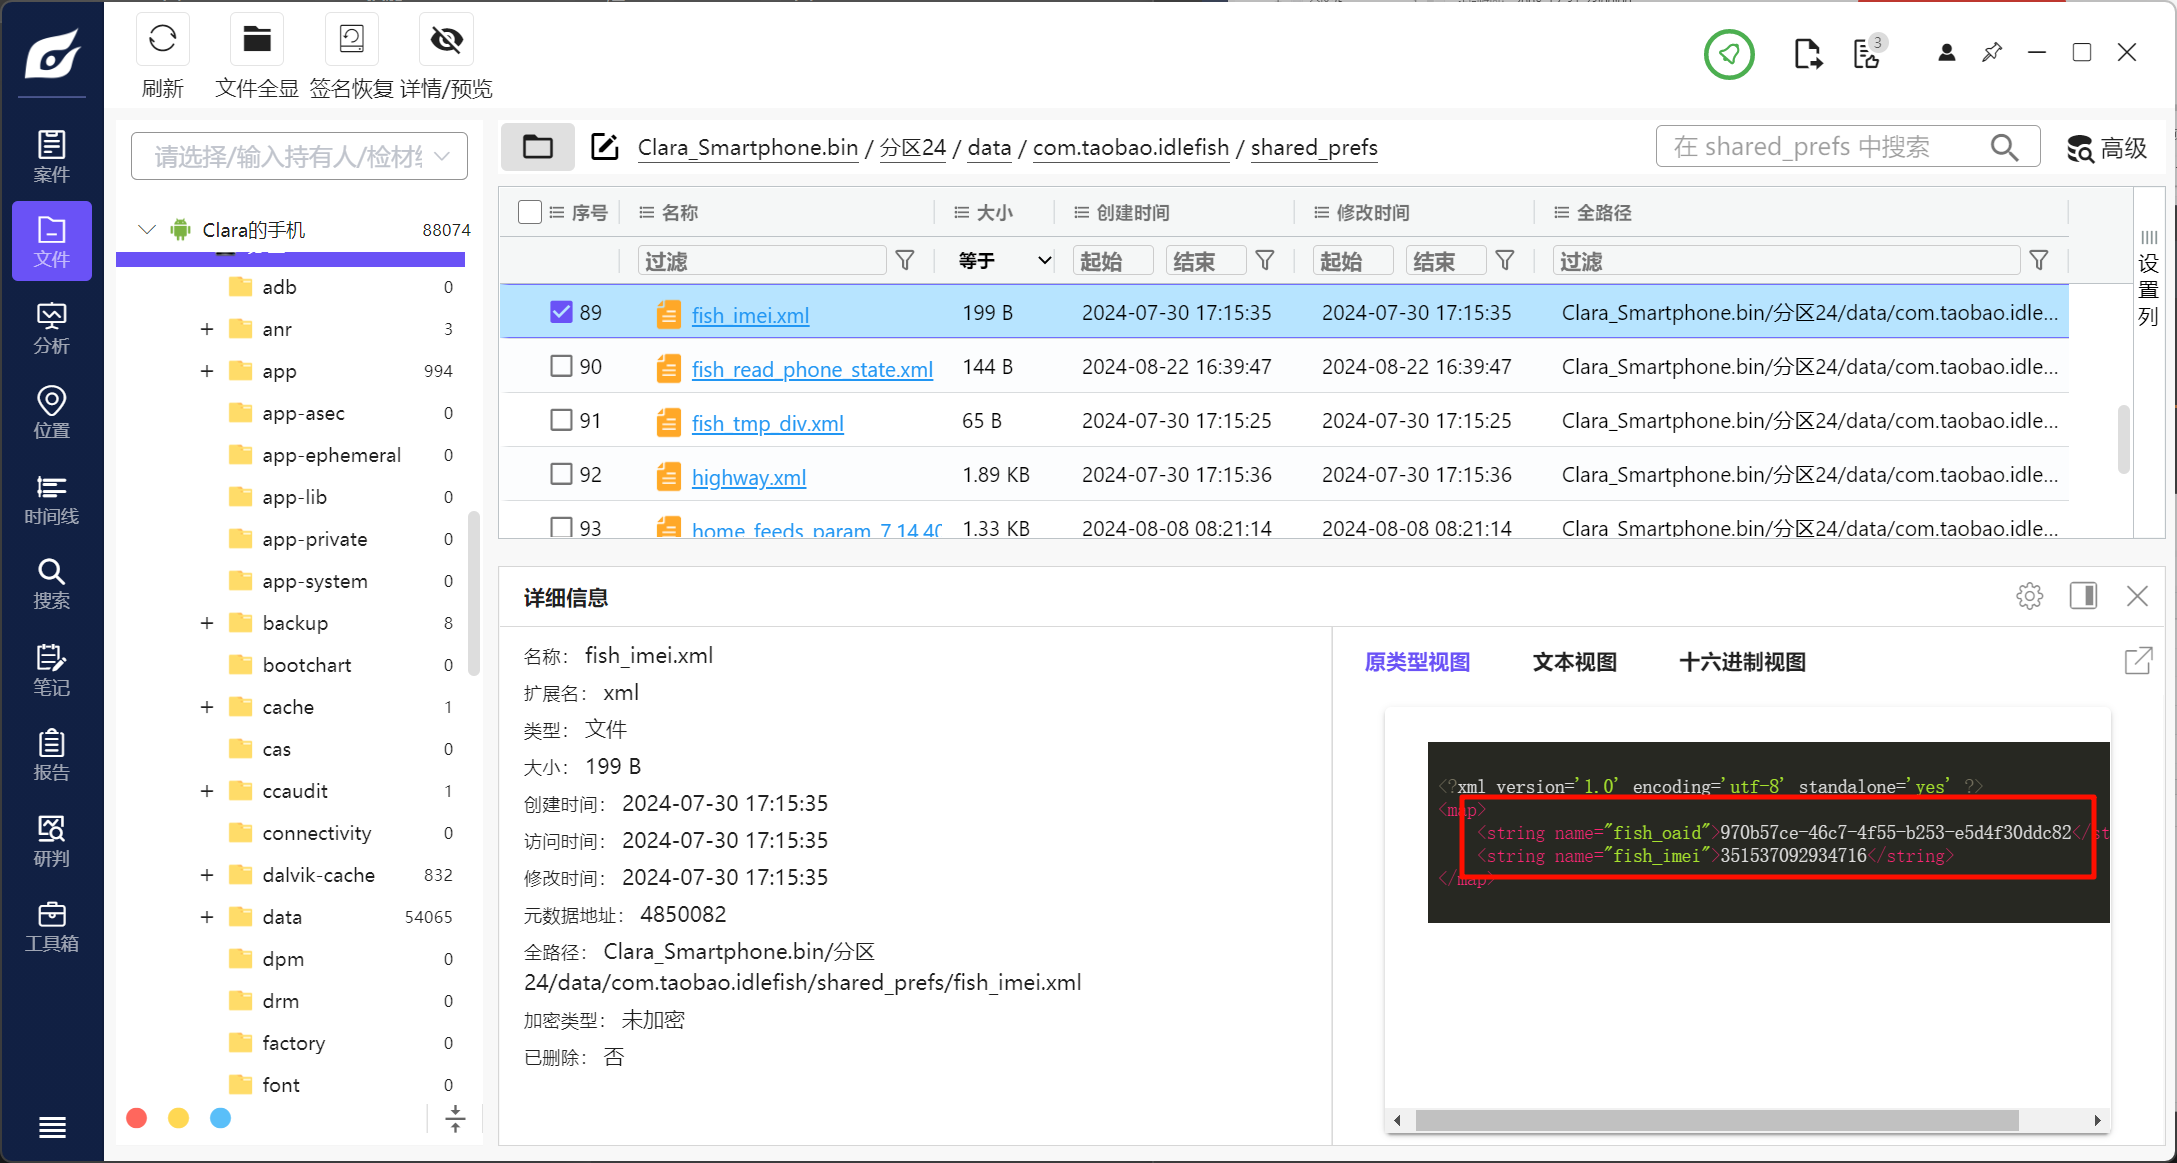Uncheck the fish_imei.xml row checkbox

[x=561, y=312]
